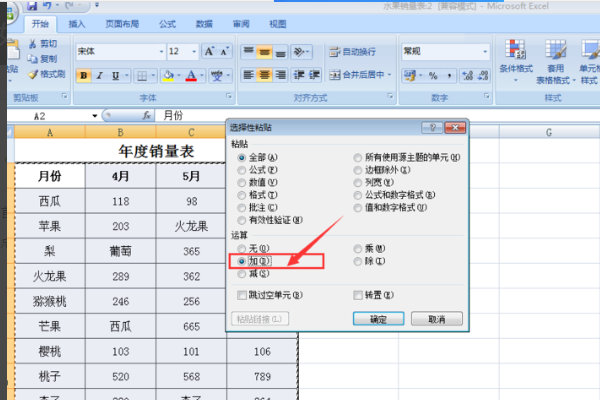600x400 pixels.
Task: Decrease font size with small A
Action: click(x=225, y=51)
